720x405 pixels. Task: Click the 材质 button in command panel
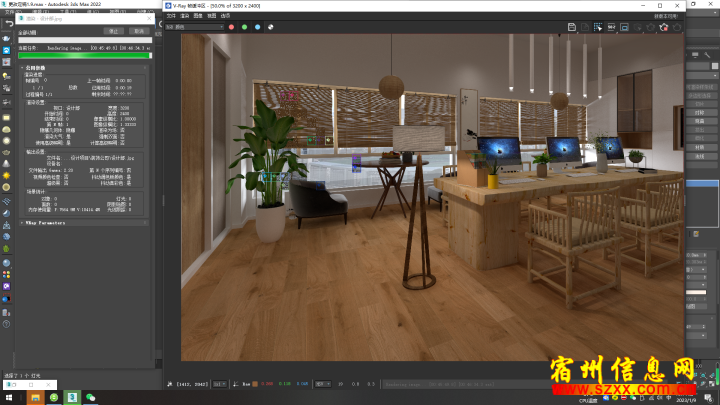pos(700,147)
